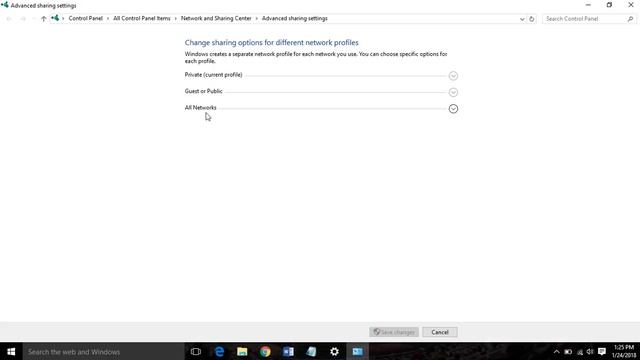
Task: Open Microsoft Word from the taskbar
Action: tap(288, 351)
